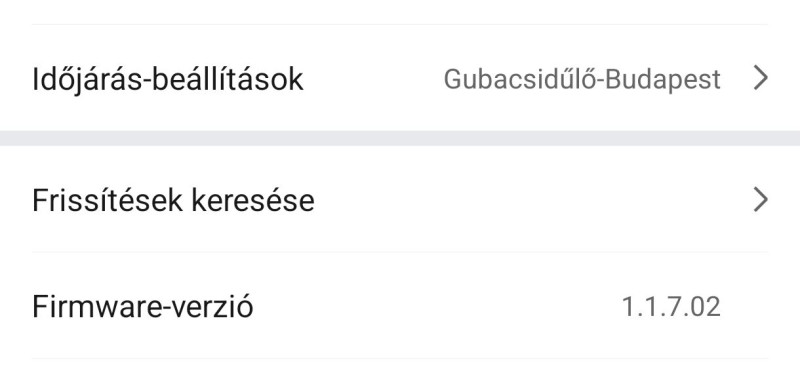Expand the update search row arrow
Image resolution: width=800 pixels, height=369 pixels.
(760, 200)
